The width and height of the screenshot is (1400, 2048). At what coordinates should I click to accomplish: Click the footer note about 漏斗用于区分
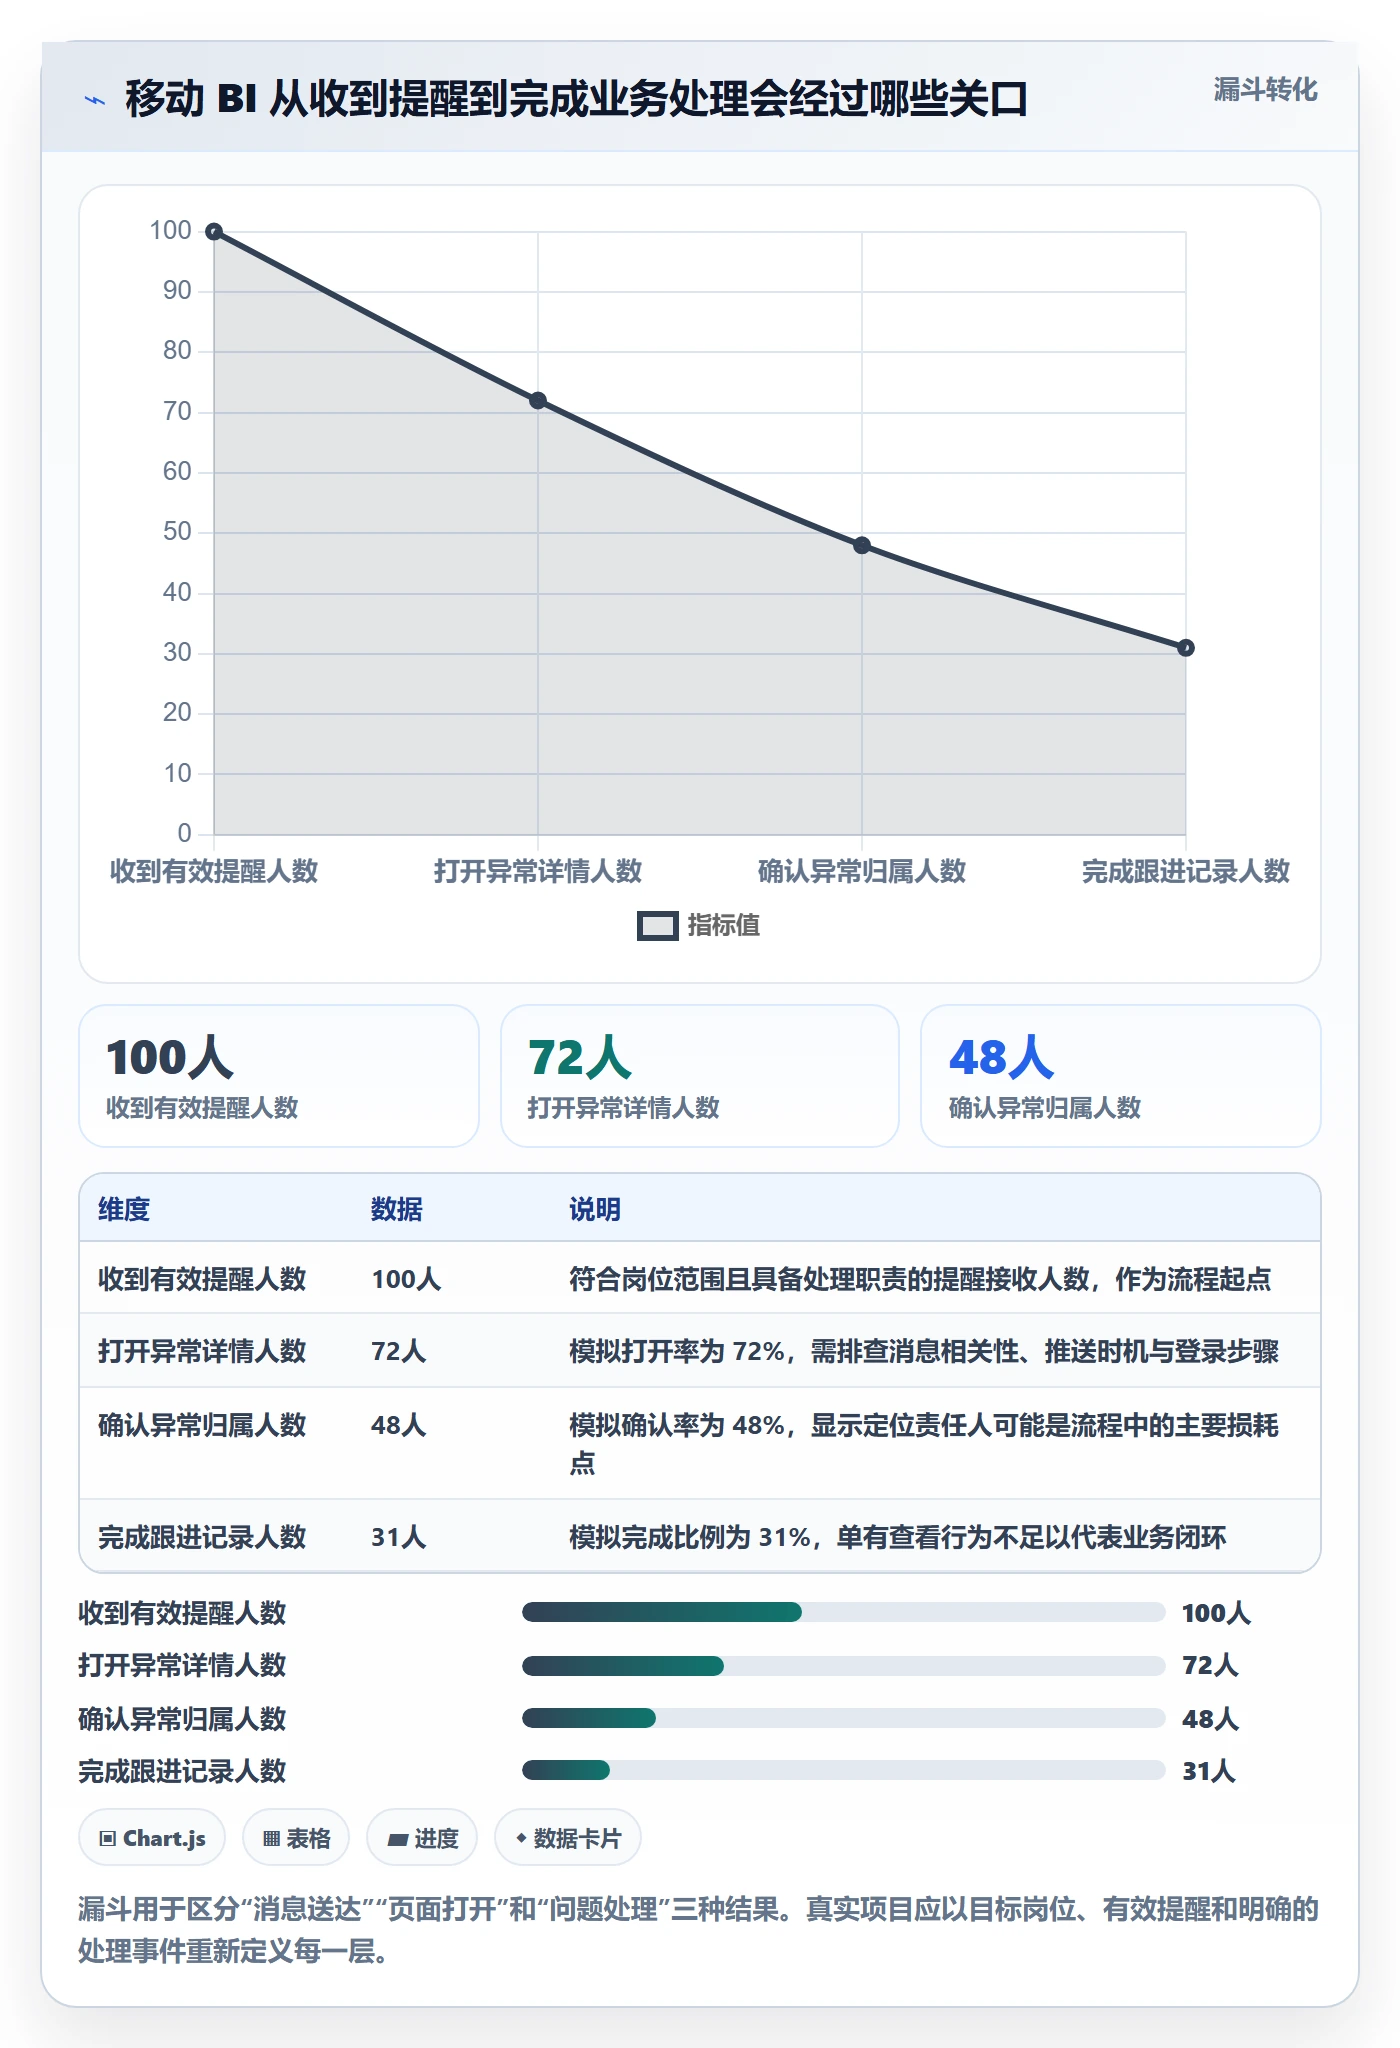coord(699,1930)
